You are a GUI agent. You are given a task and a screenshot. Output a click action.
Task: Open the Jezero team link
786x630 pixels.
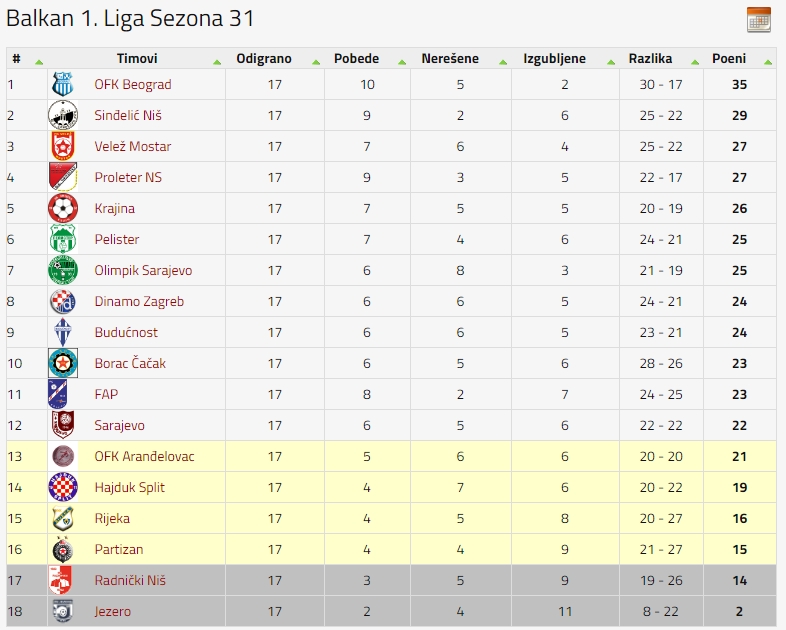tap(113, 611)
